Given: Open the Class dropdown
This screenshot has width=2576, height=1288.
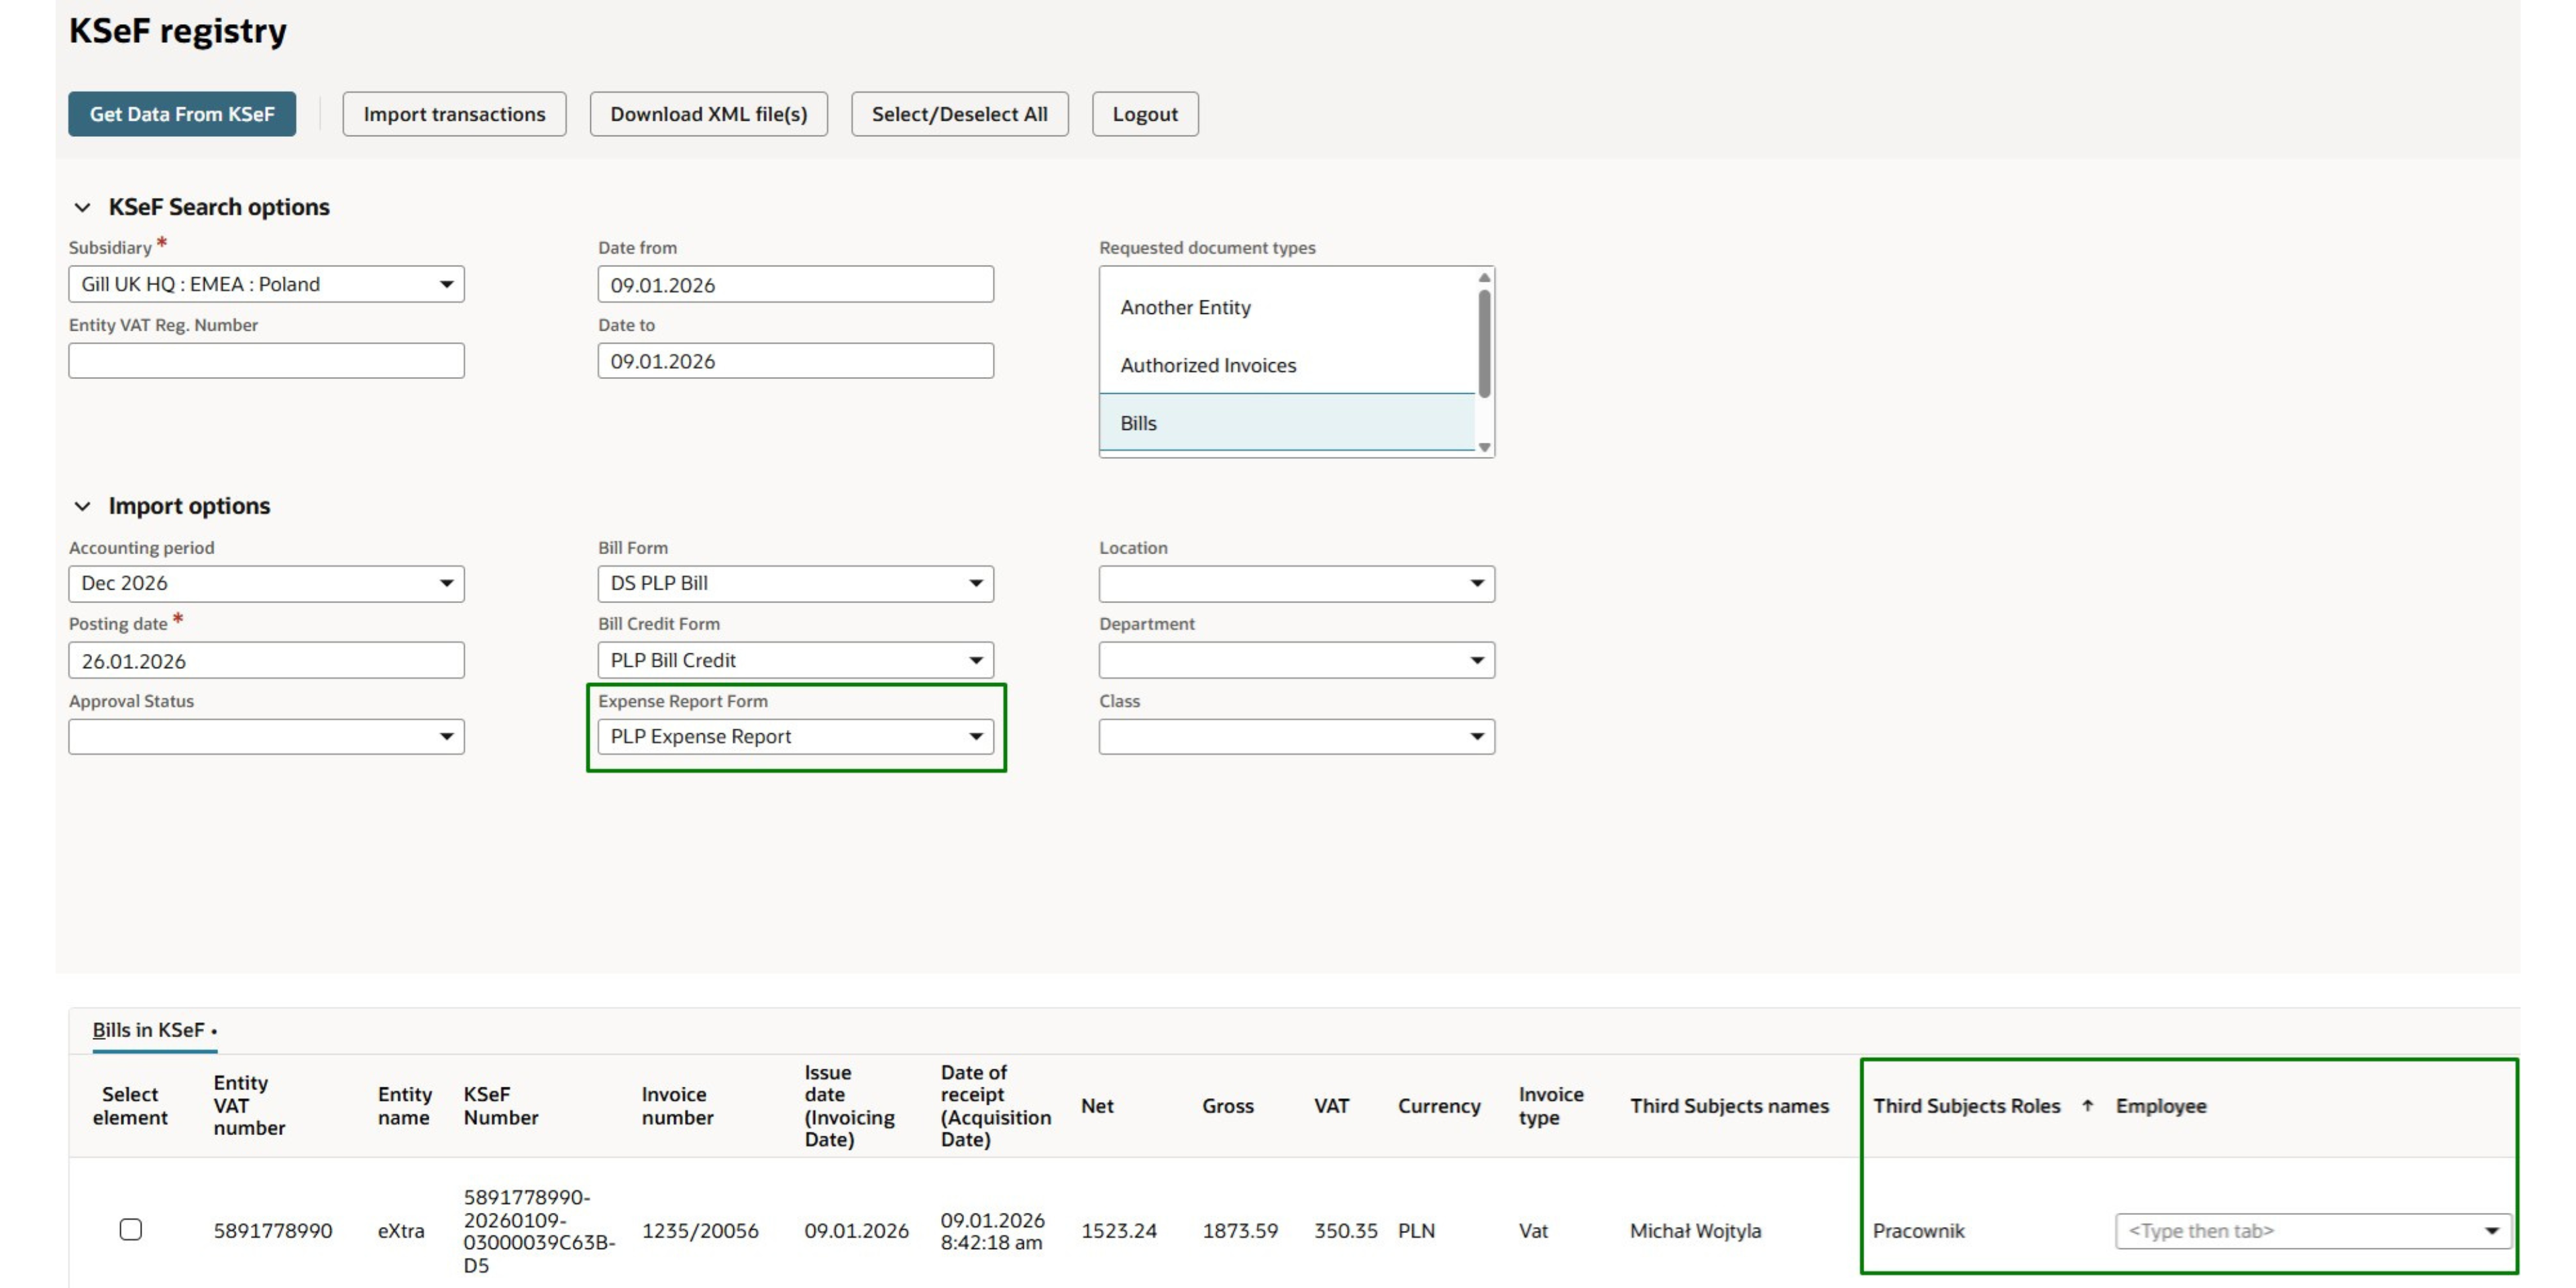Looking at the screenshot, I should (1478, 736).
